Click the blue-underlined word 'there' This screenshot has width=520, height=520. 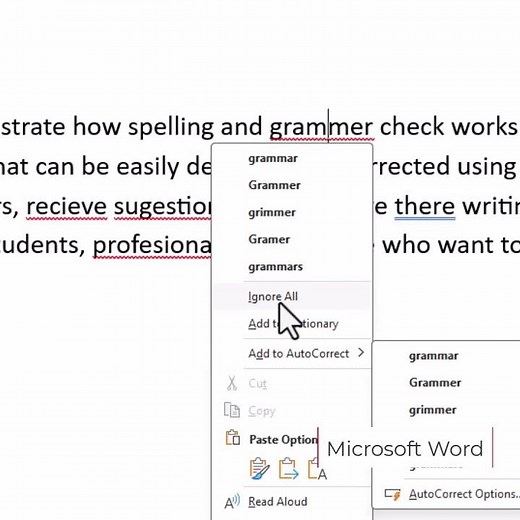pyautogui.click(x=425, y=207)
